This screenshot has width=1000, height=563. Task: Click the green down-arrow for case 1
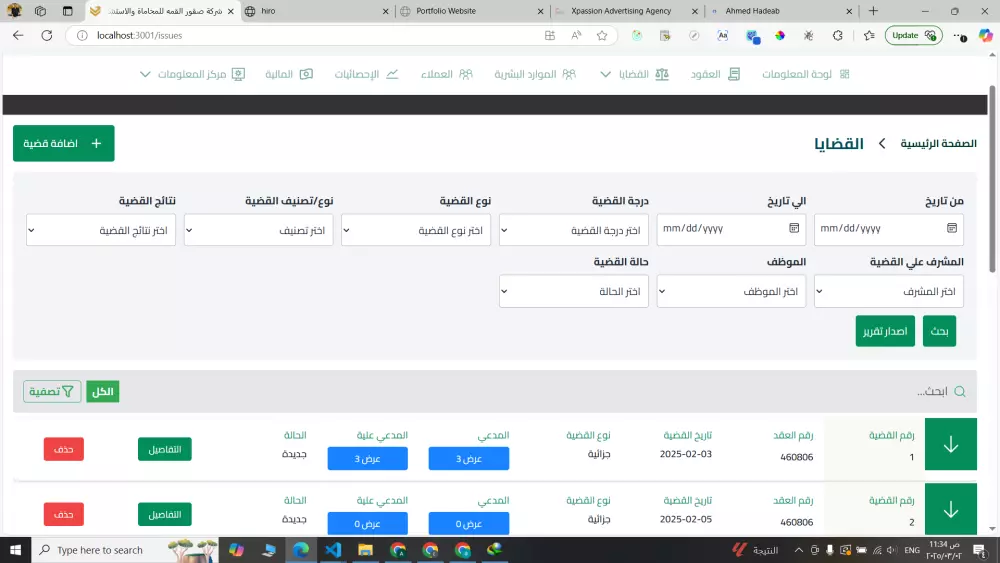pyautogui.click(x=950, y=444)
